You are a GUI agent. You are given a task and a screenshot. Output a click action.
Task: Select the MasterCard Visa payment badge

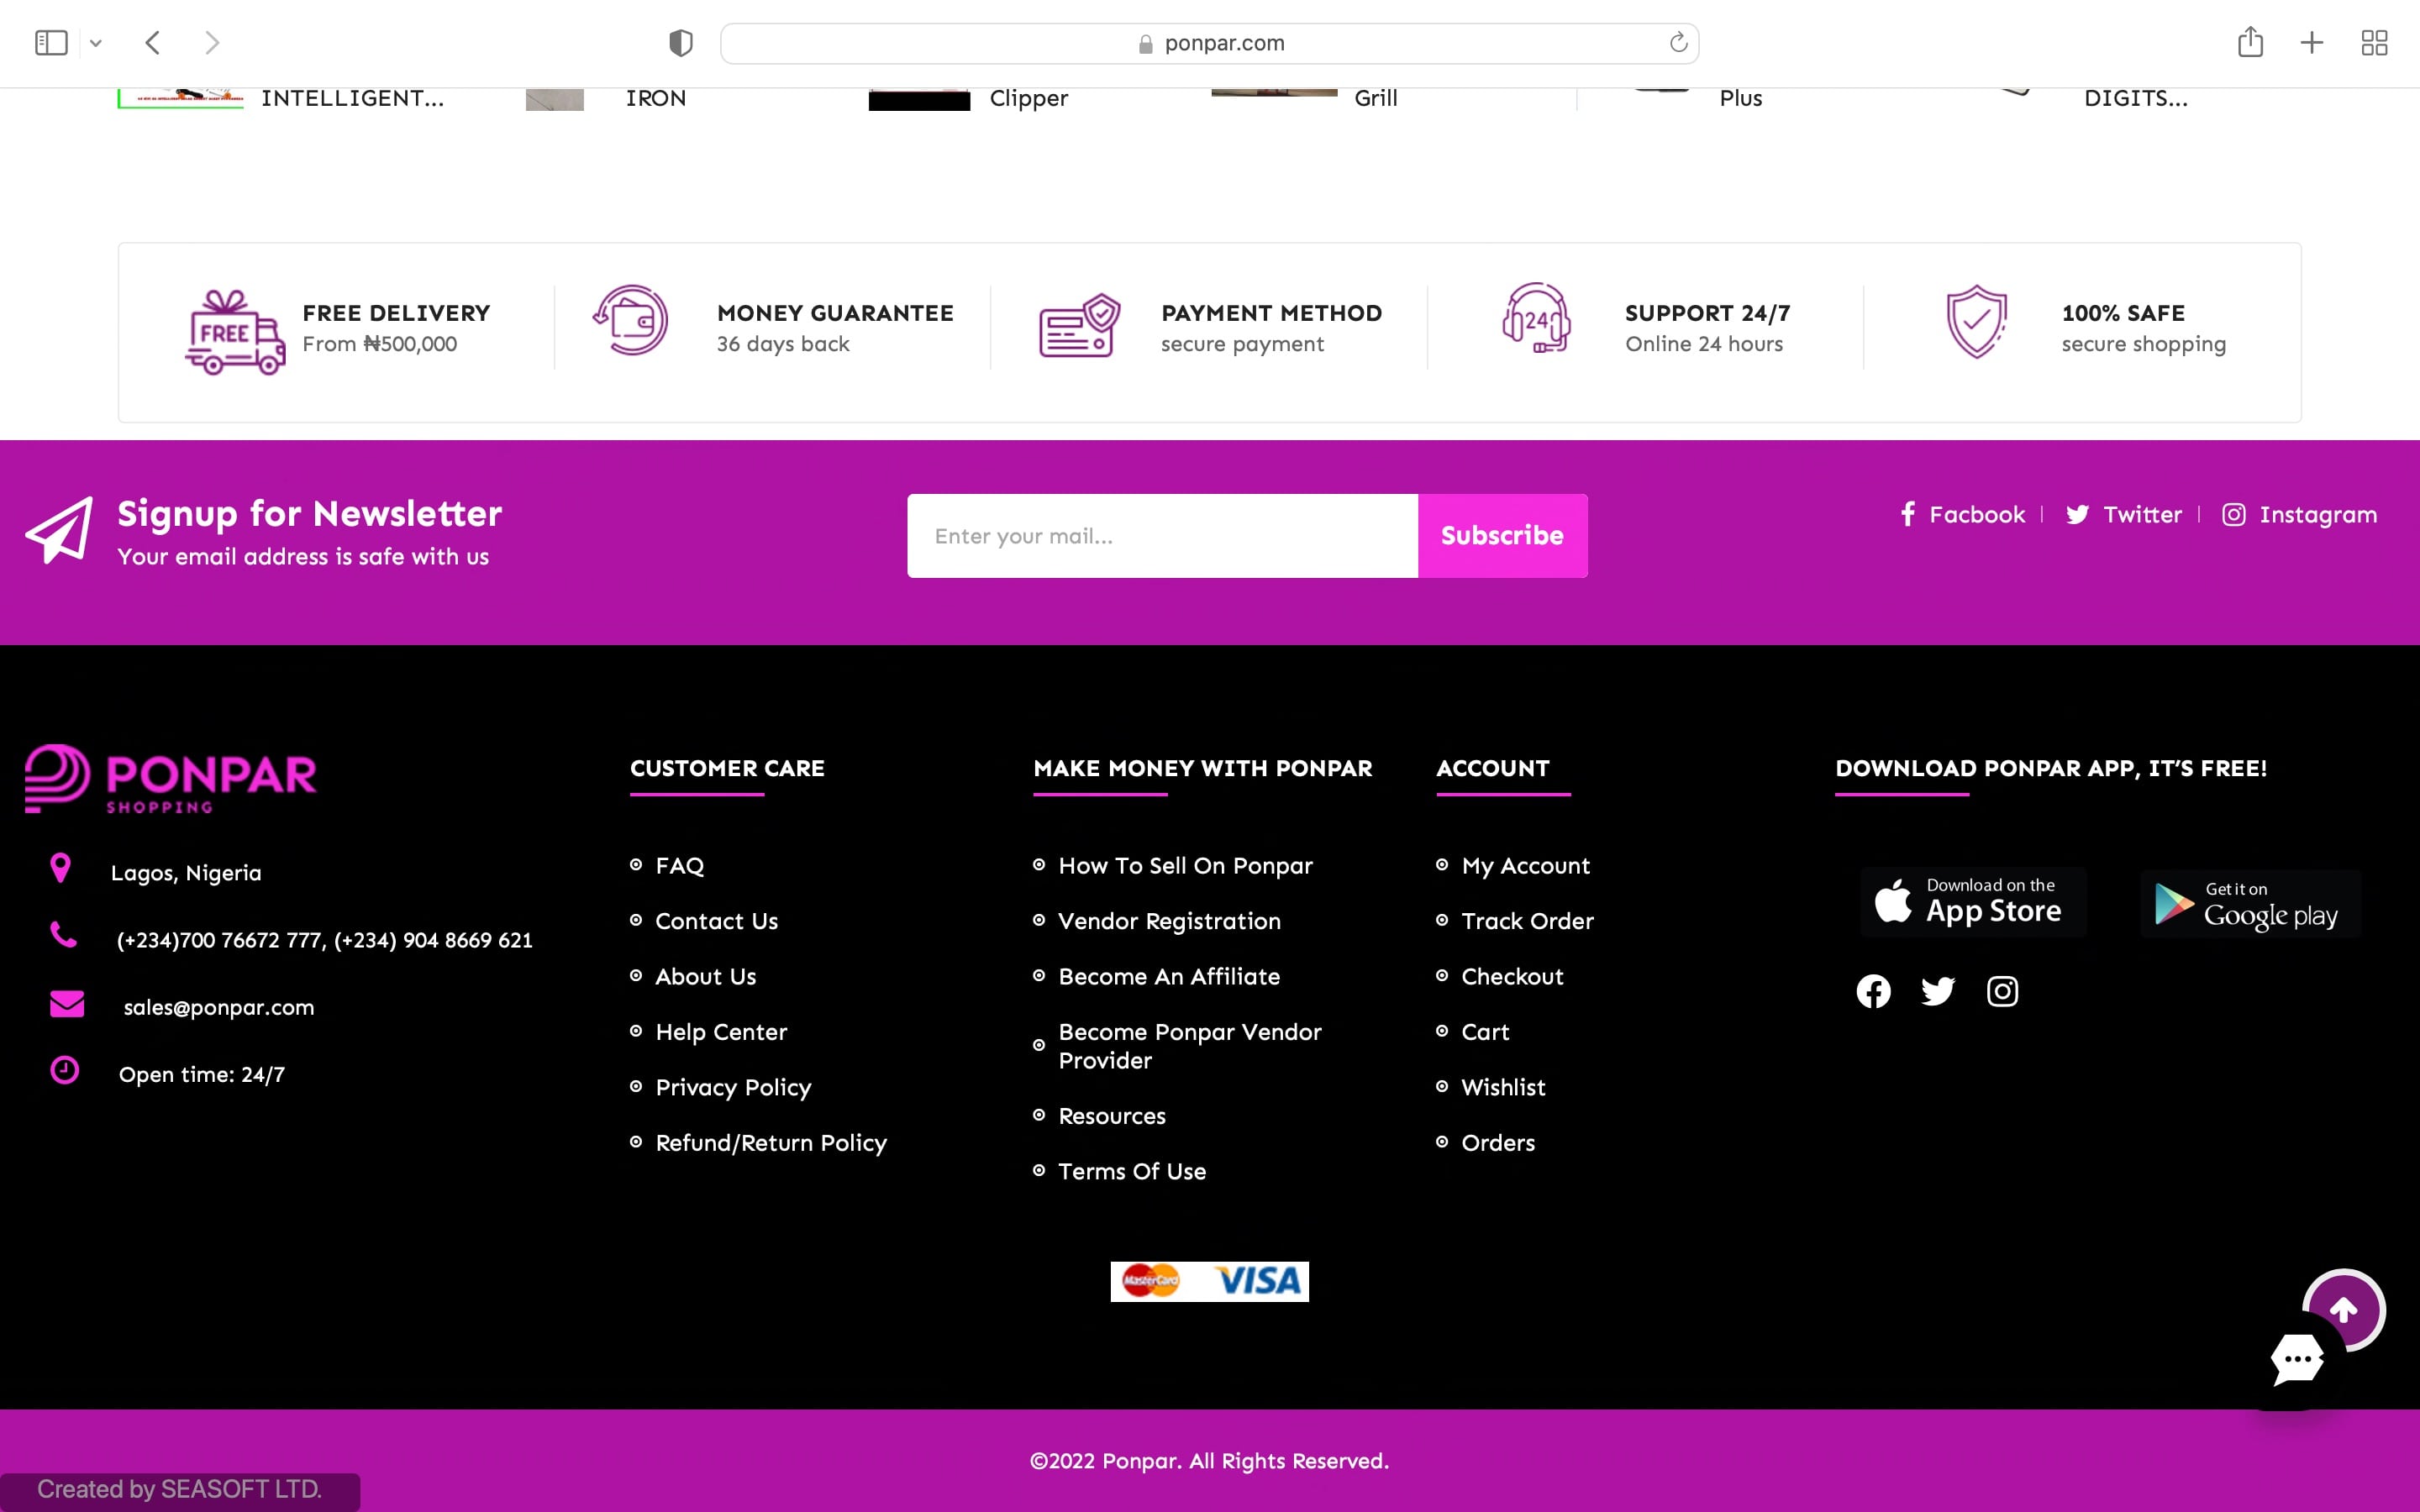[x=1209, y=1281]
